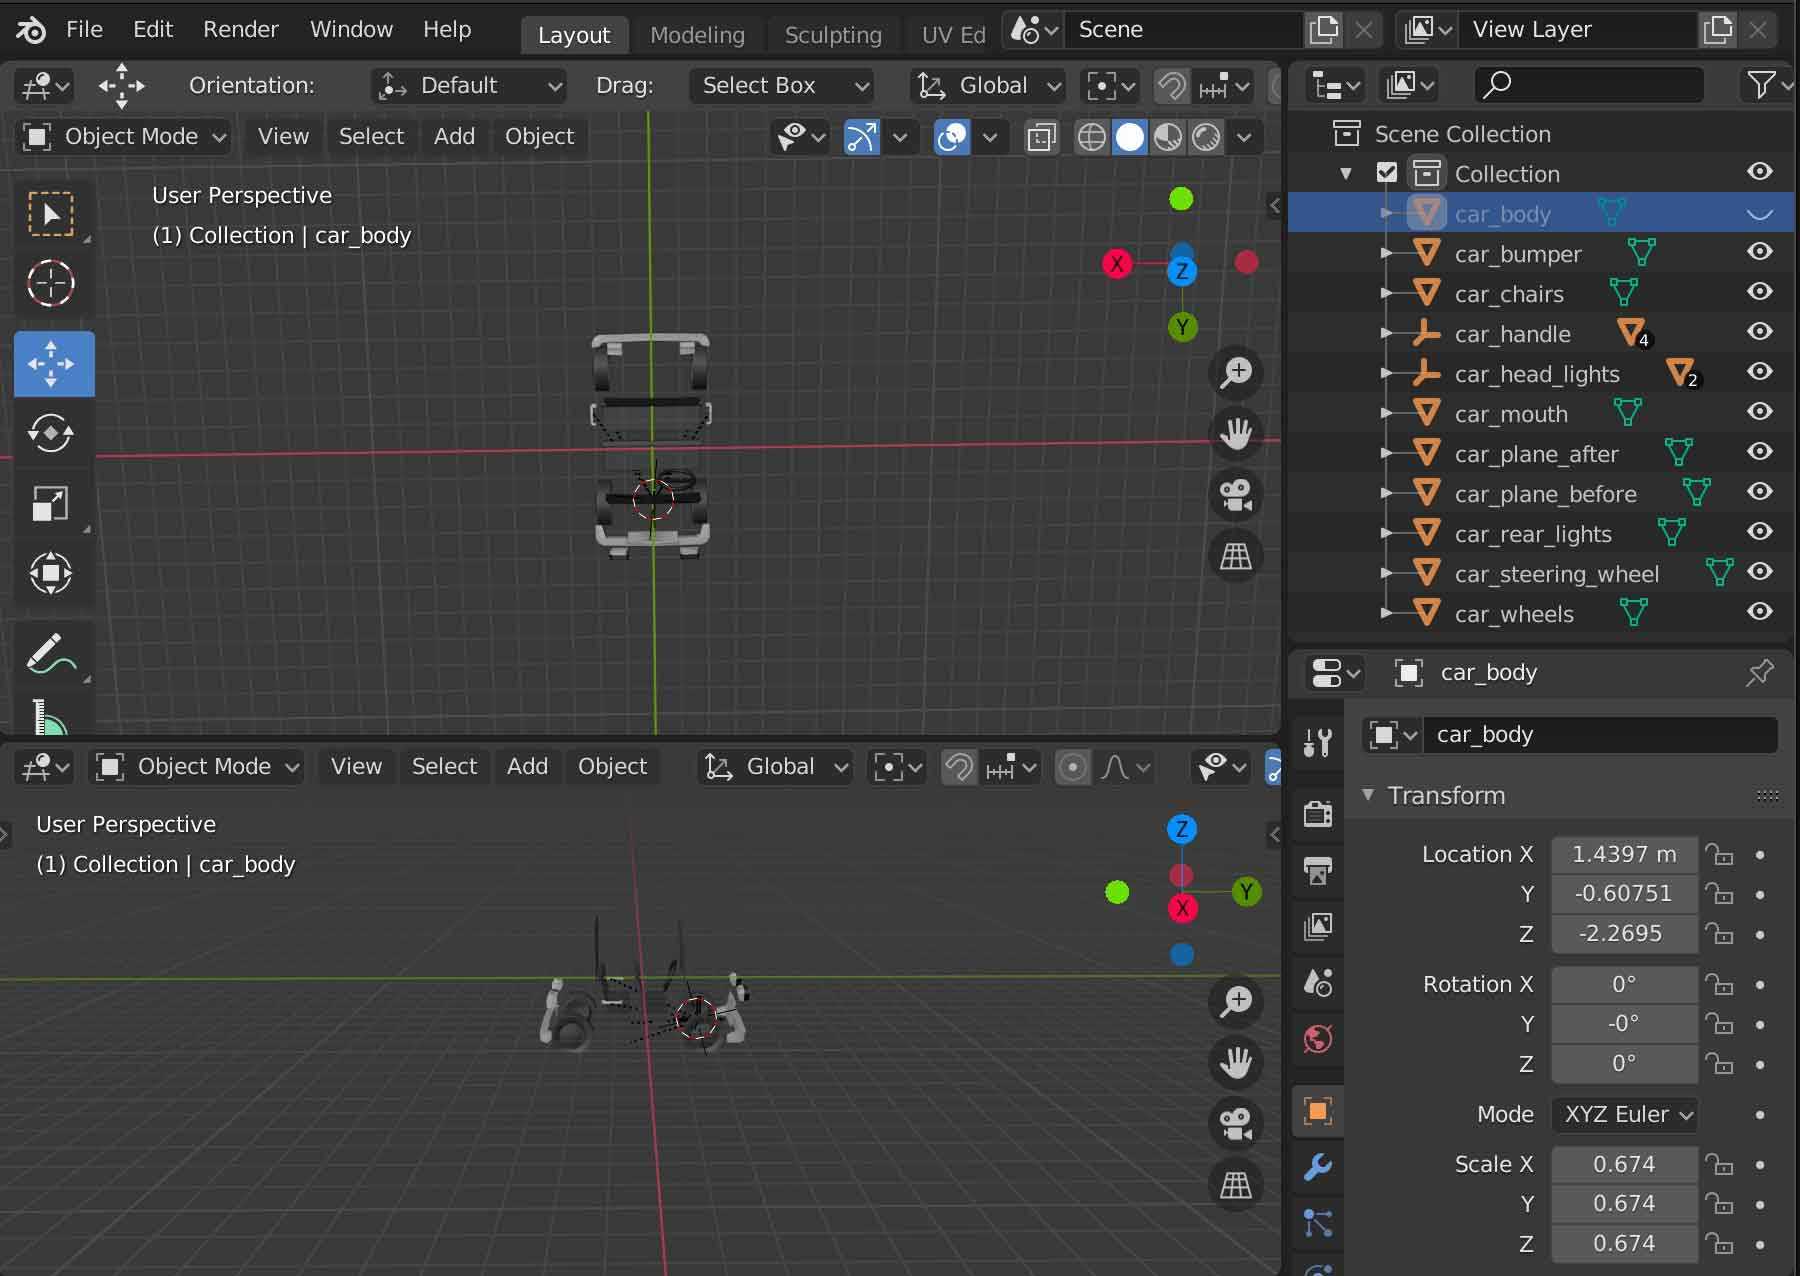Activate the Rotate tool
The image size is (1800, 1276).
click(51, 433)
